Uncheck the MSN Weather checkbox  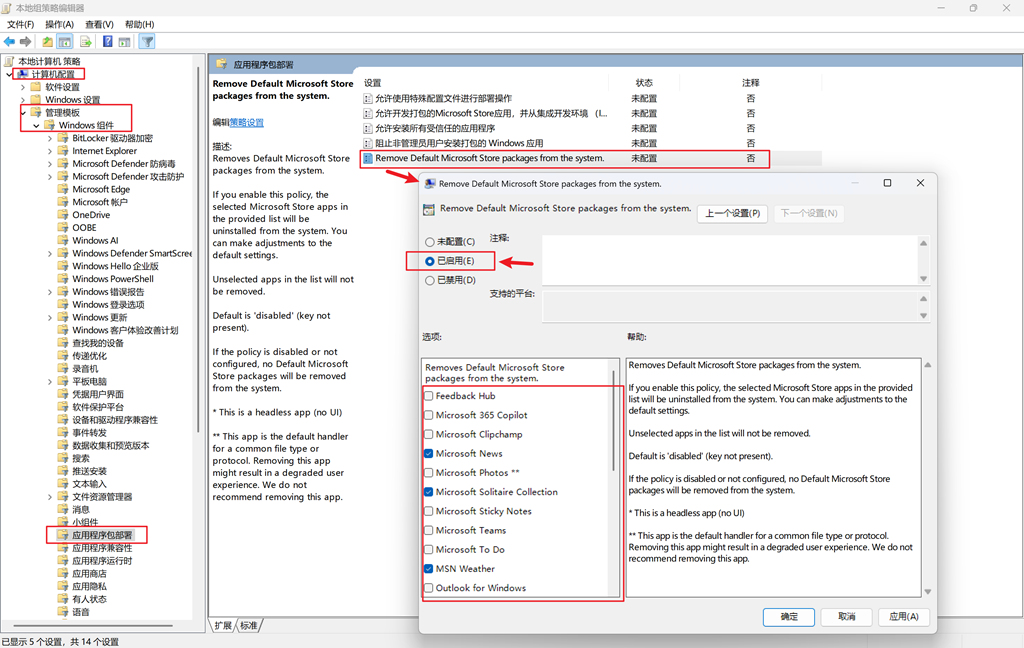428,568
